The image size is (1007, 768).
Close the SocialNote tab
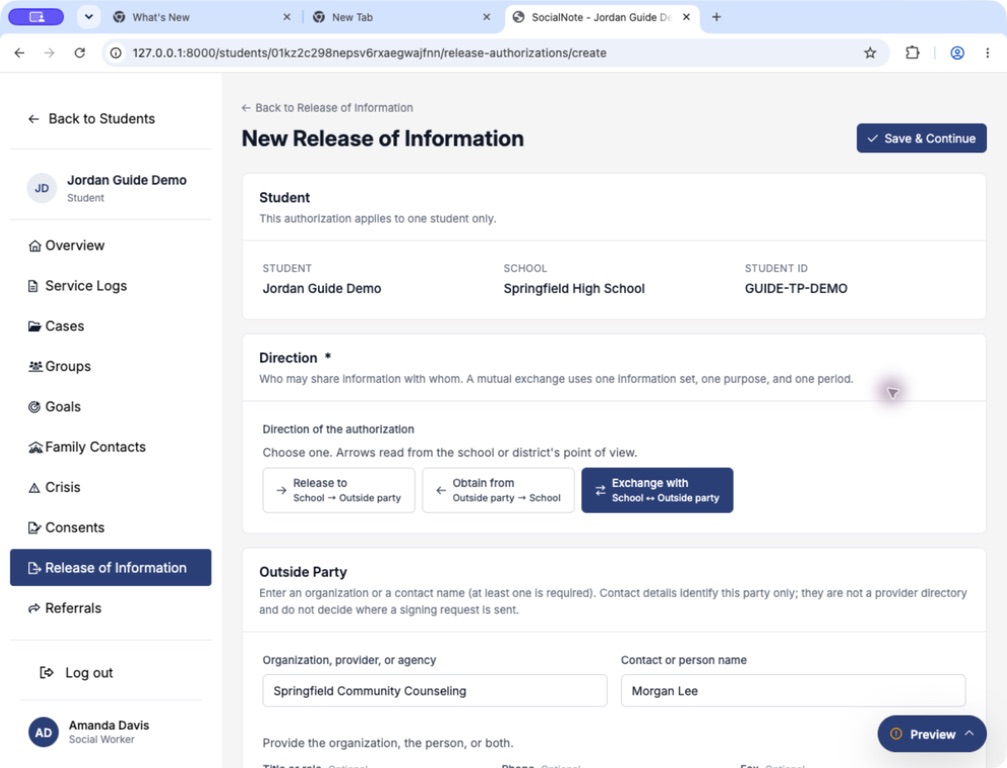pyautogui.click(x=687, y=17)
